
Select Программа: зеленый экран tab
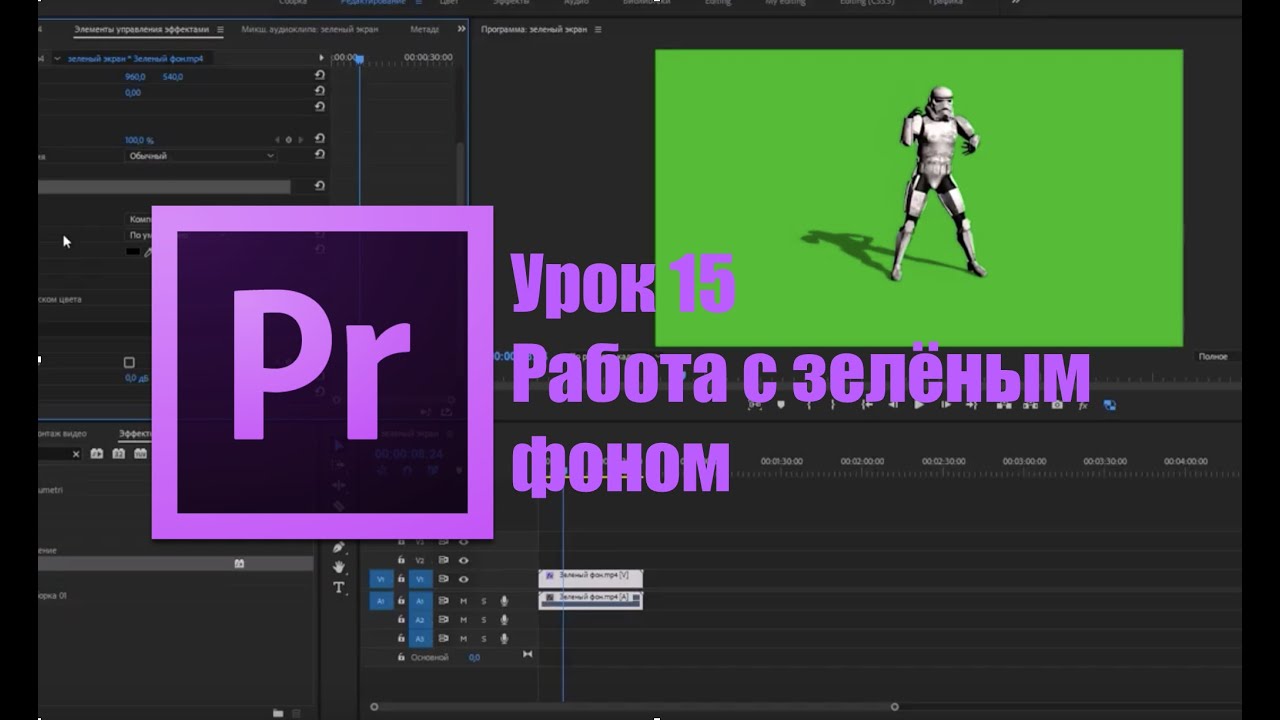[533, 29]
